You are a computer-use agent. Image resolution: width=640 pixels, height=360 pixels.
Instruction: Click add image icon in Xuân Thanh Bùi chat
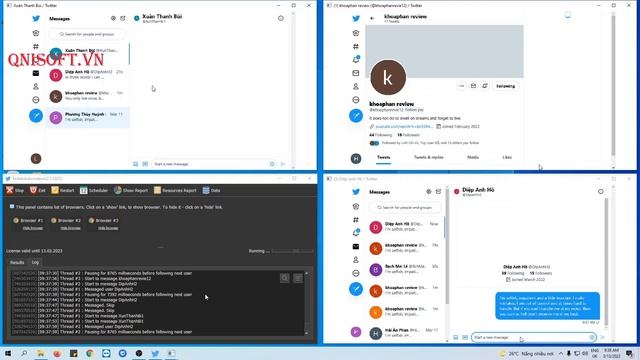(x=136, y=164)
